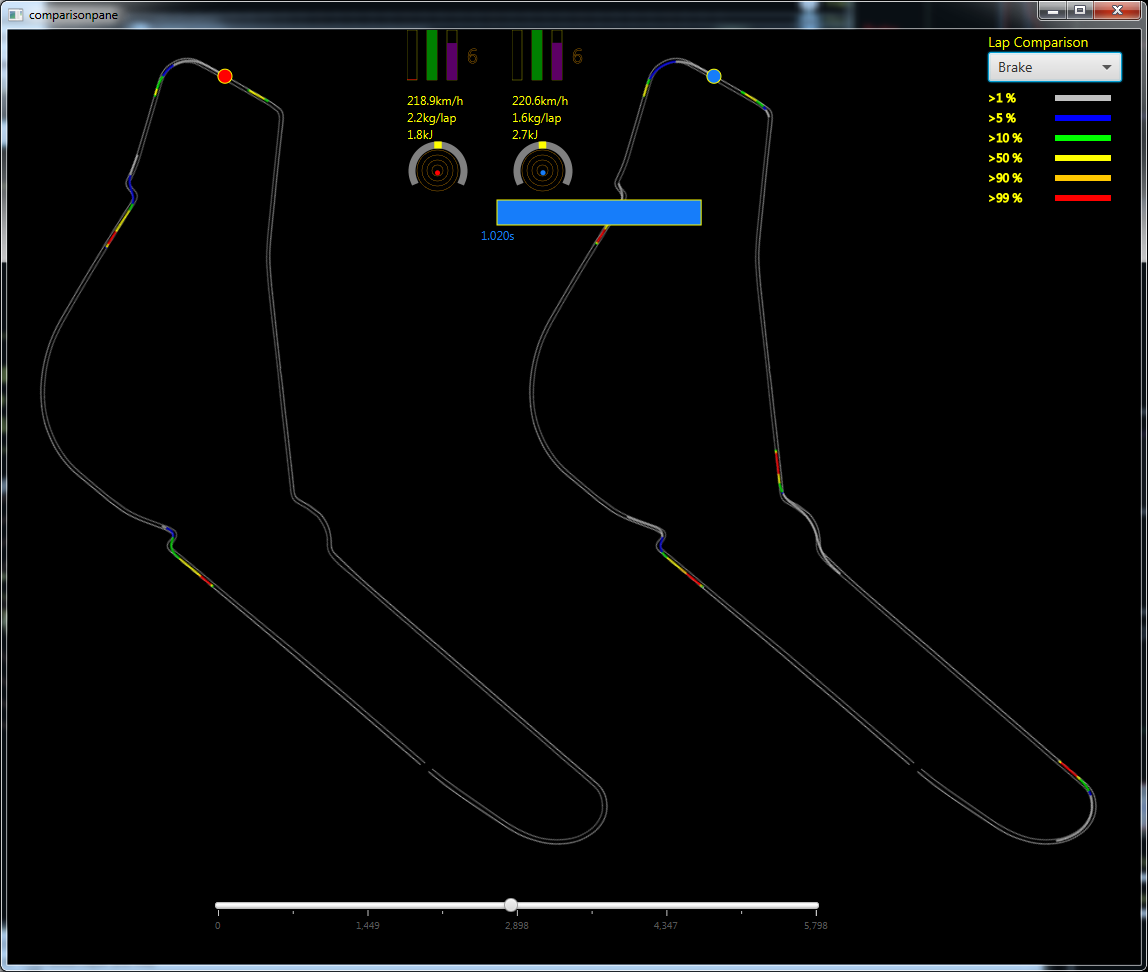Viewport: 1148px width, 972px height.
Task: Select the red car marker on left track
Action: click(x=225, y=76)
